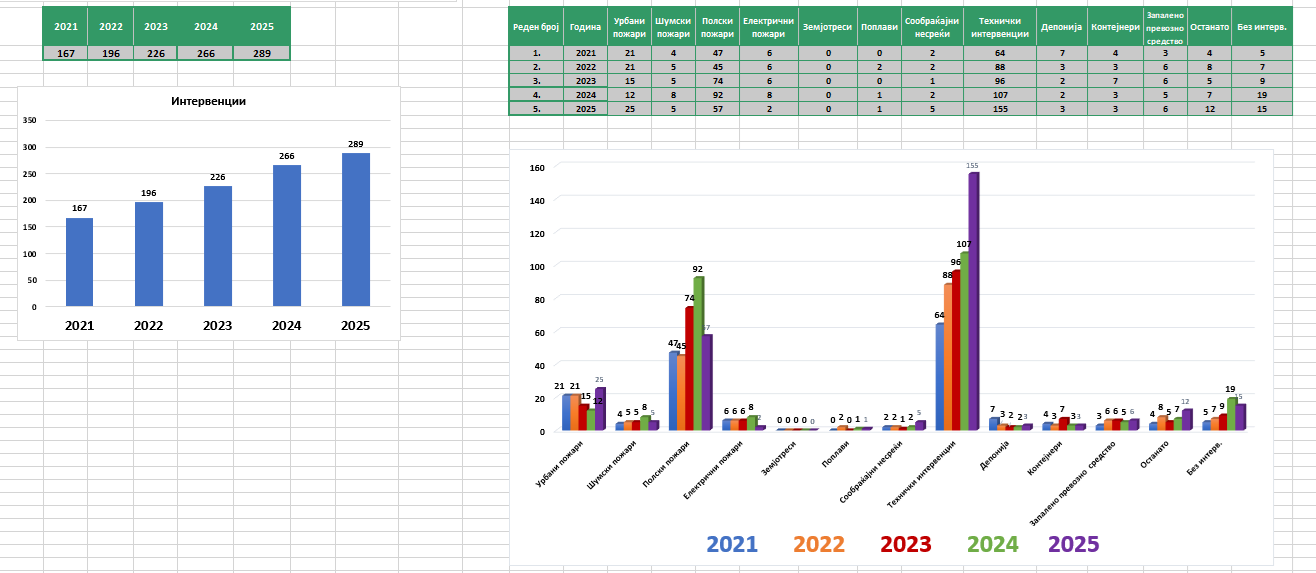Click the 2021 axis label under blue bar chart

coord(79,325)
